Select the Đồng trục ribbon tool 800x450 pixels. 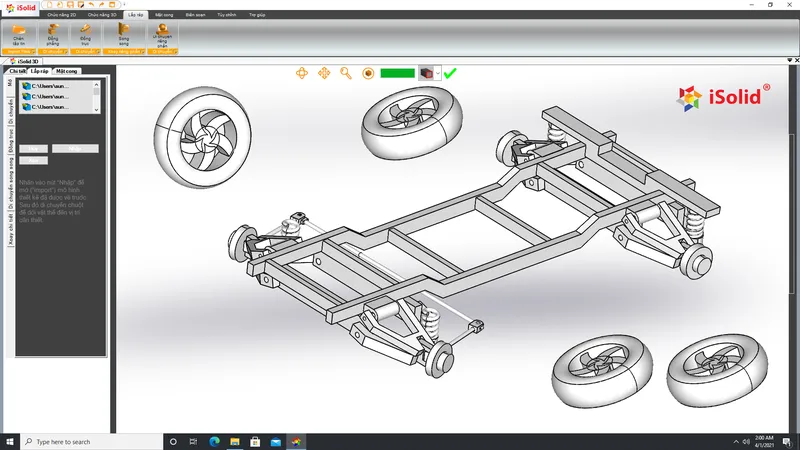click(x=85, y=35)
